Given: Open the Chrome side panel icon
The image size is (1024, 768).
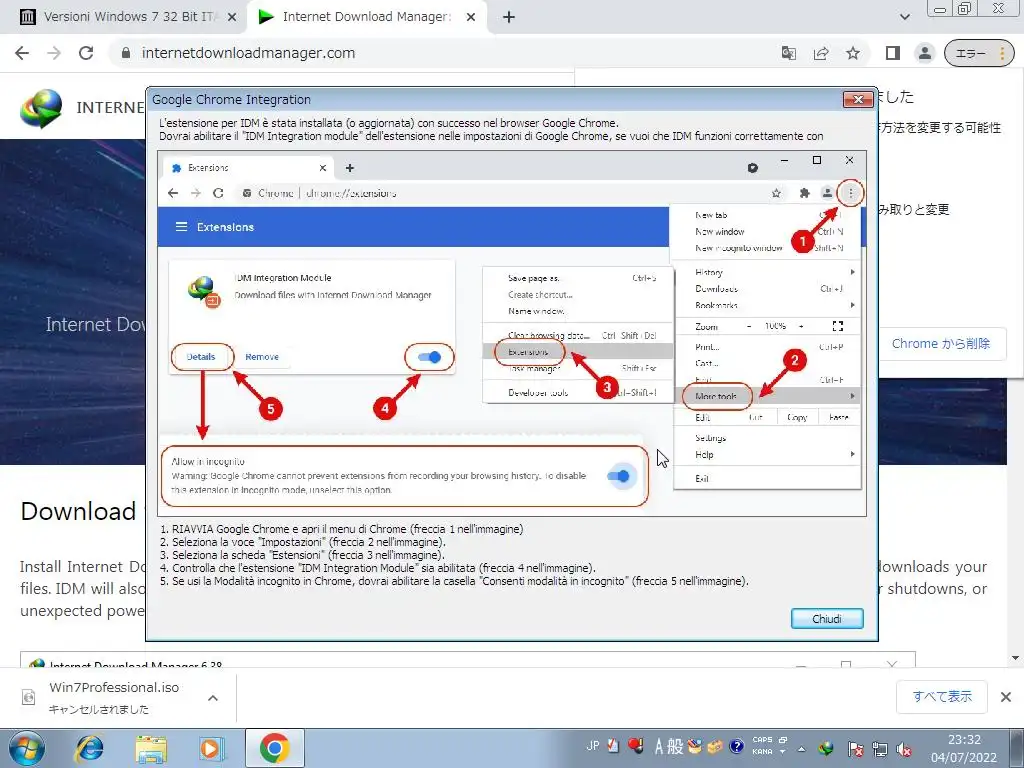Looking at the screenshot, I should (x=893, y=54).
